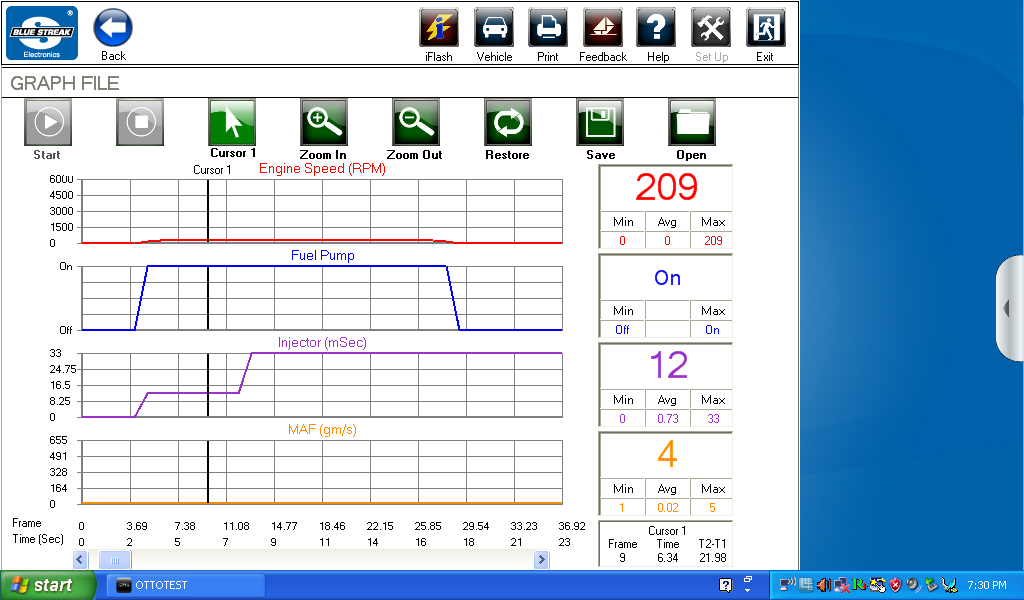Click the Restore graph view icon
The width and height of the screenshot is (1024, 600).
[507, 122]
